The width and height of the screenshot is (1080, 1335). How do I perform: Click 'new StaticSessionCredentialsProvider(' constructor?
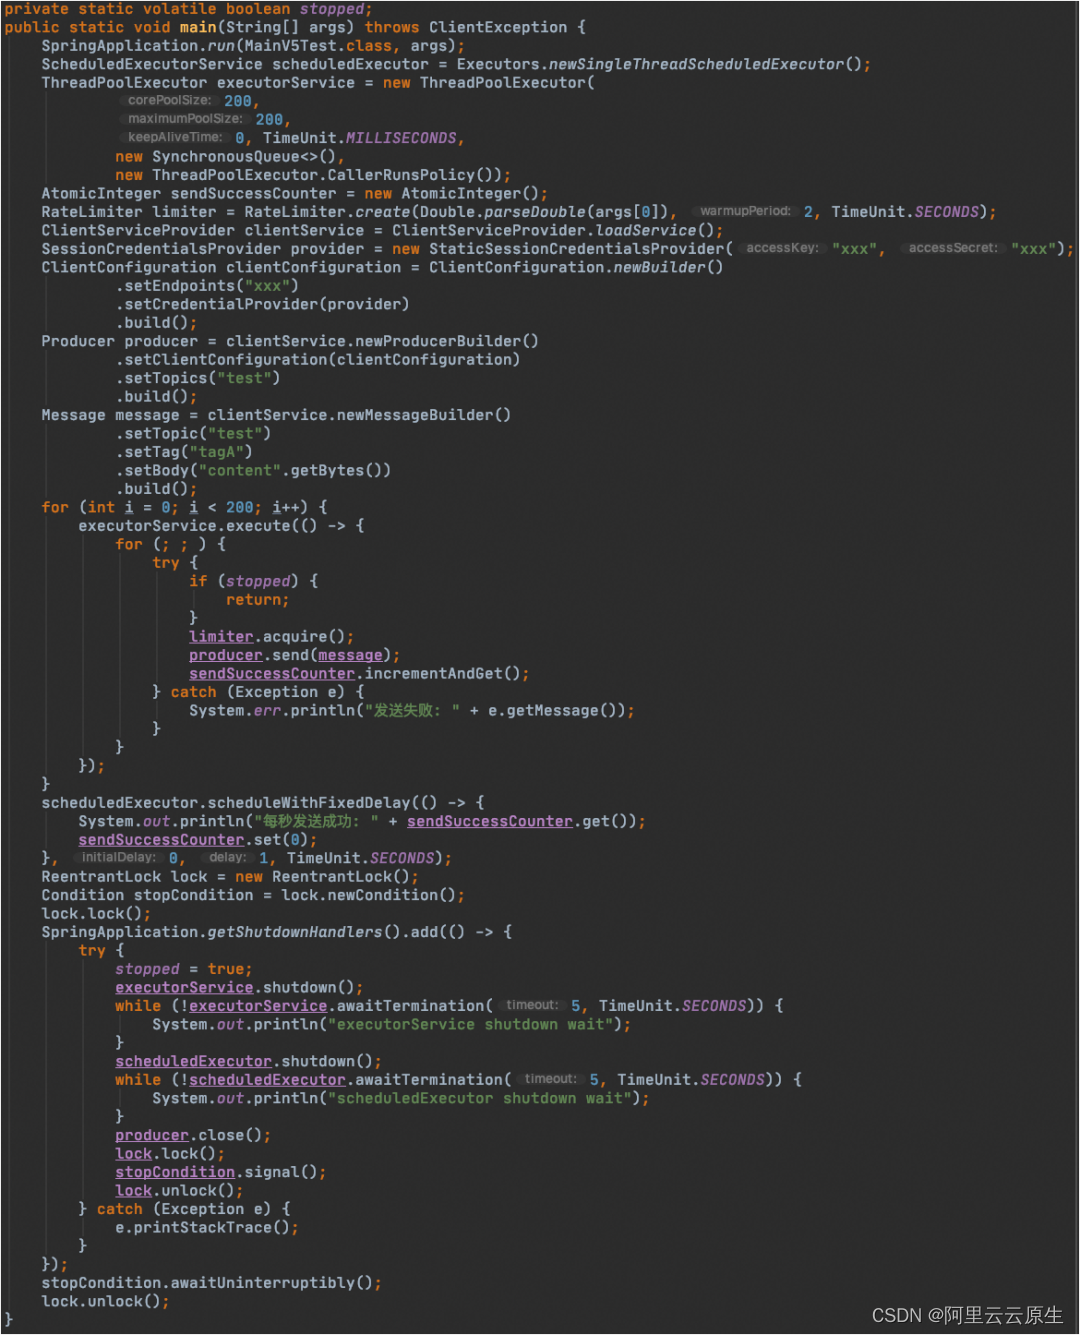[x=562, y=249]
